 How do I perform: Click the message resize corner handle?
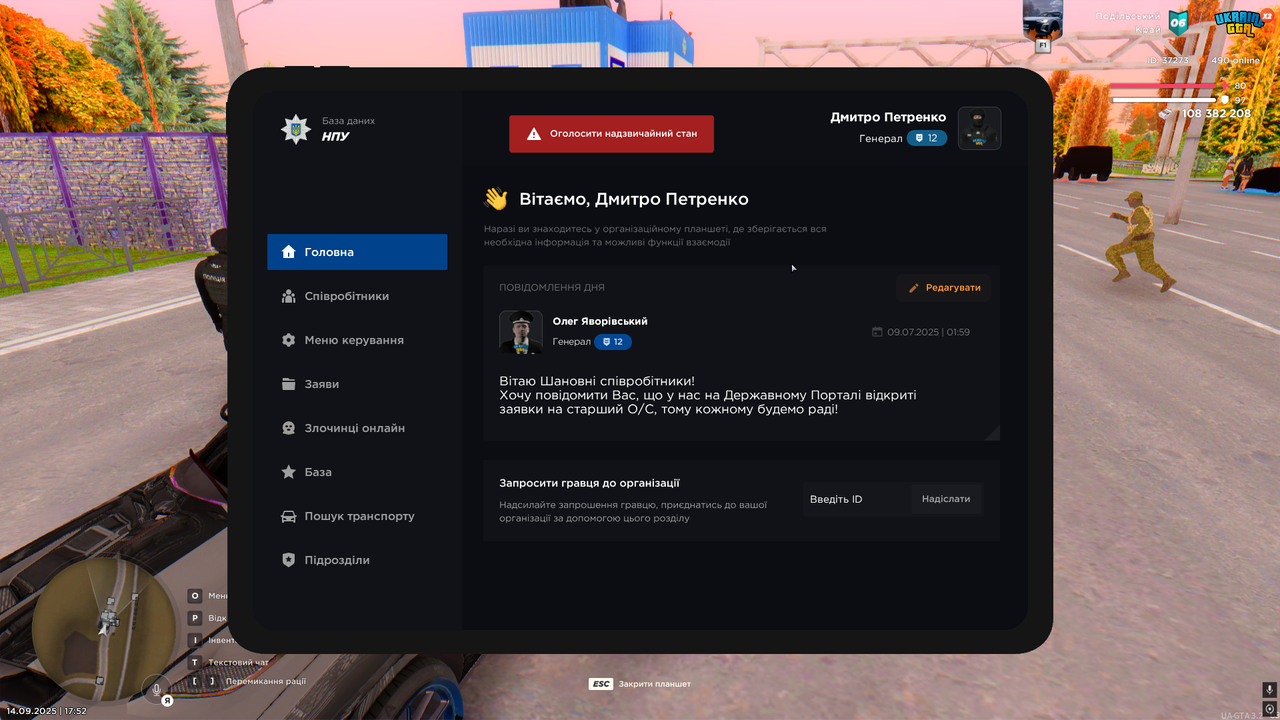pyautogui.click(x=993, y=432)
